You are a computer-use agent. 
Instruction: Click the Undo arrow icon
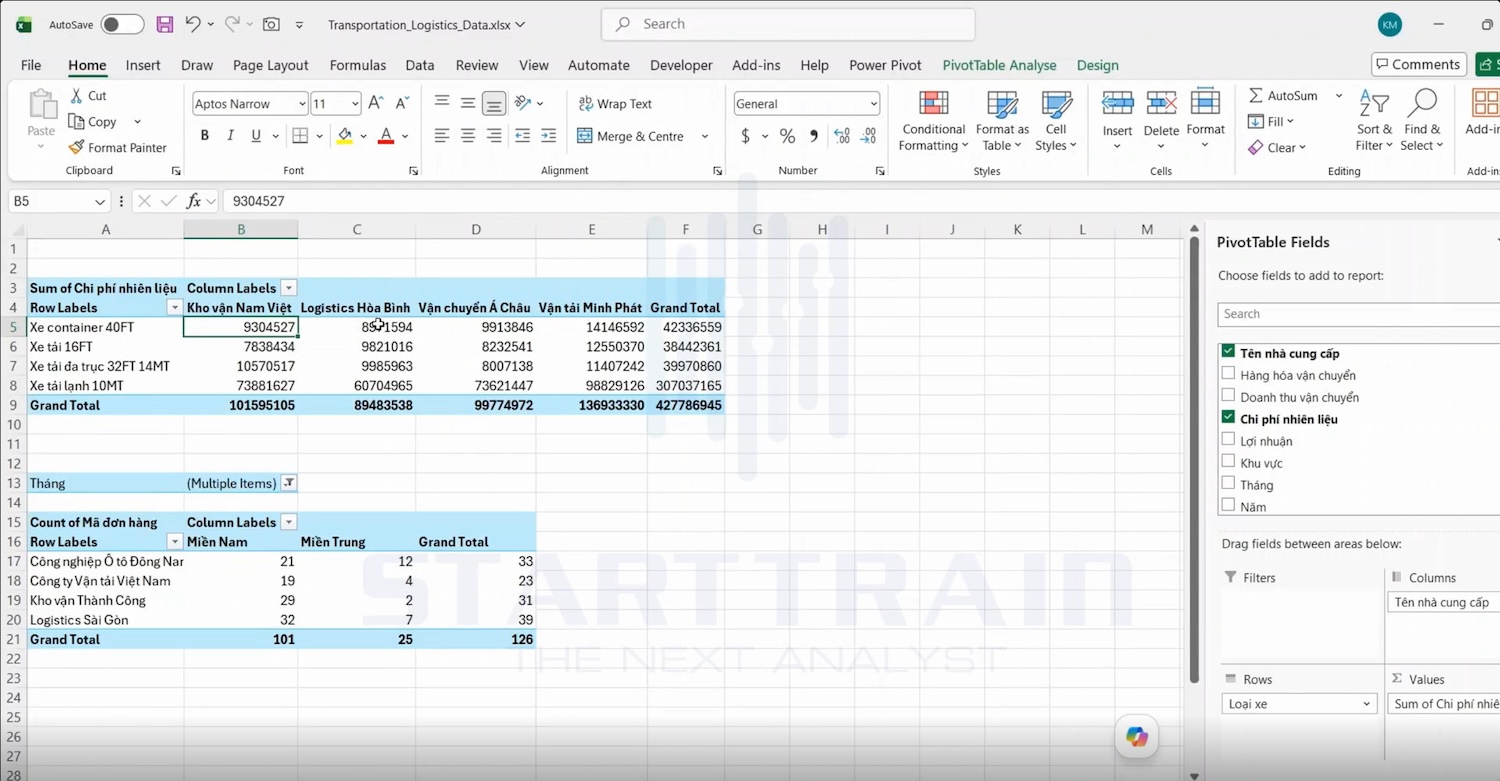click(193, 24)
